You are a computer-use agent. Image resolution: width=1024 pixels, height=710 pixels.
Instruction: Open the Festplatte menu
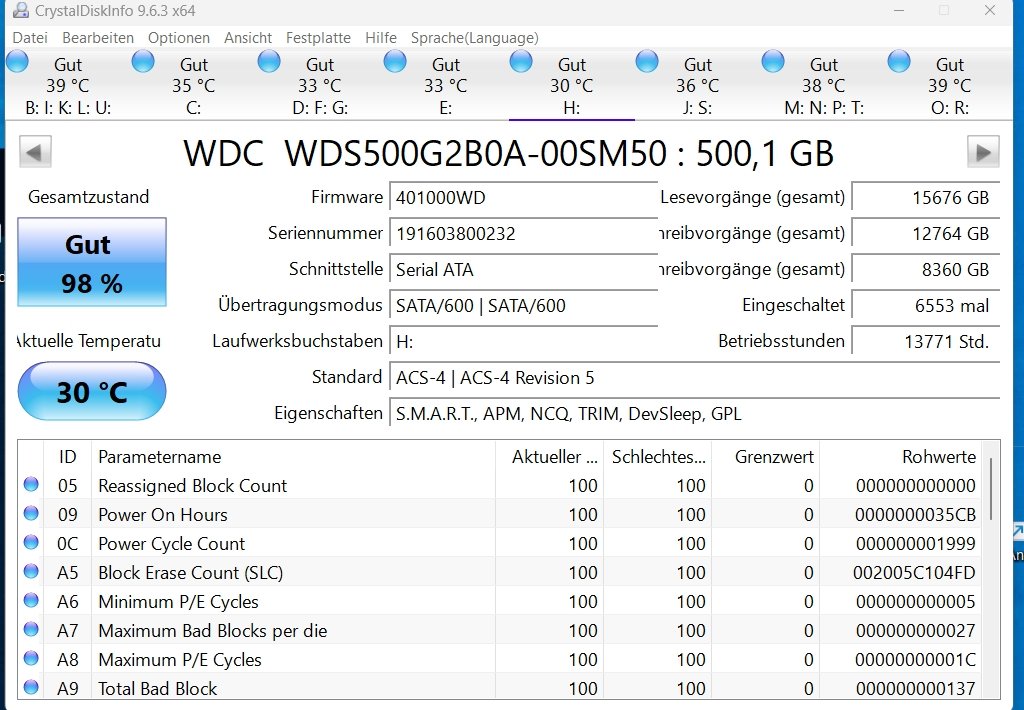tap(318, 38)
